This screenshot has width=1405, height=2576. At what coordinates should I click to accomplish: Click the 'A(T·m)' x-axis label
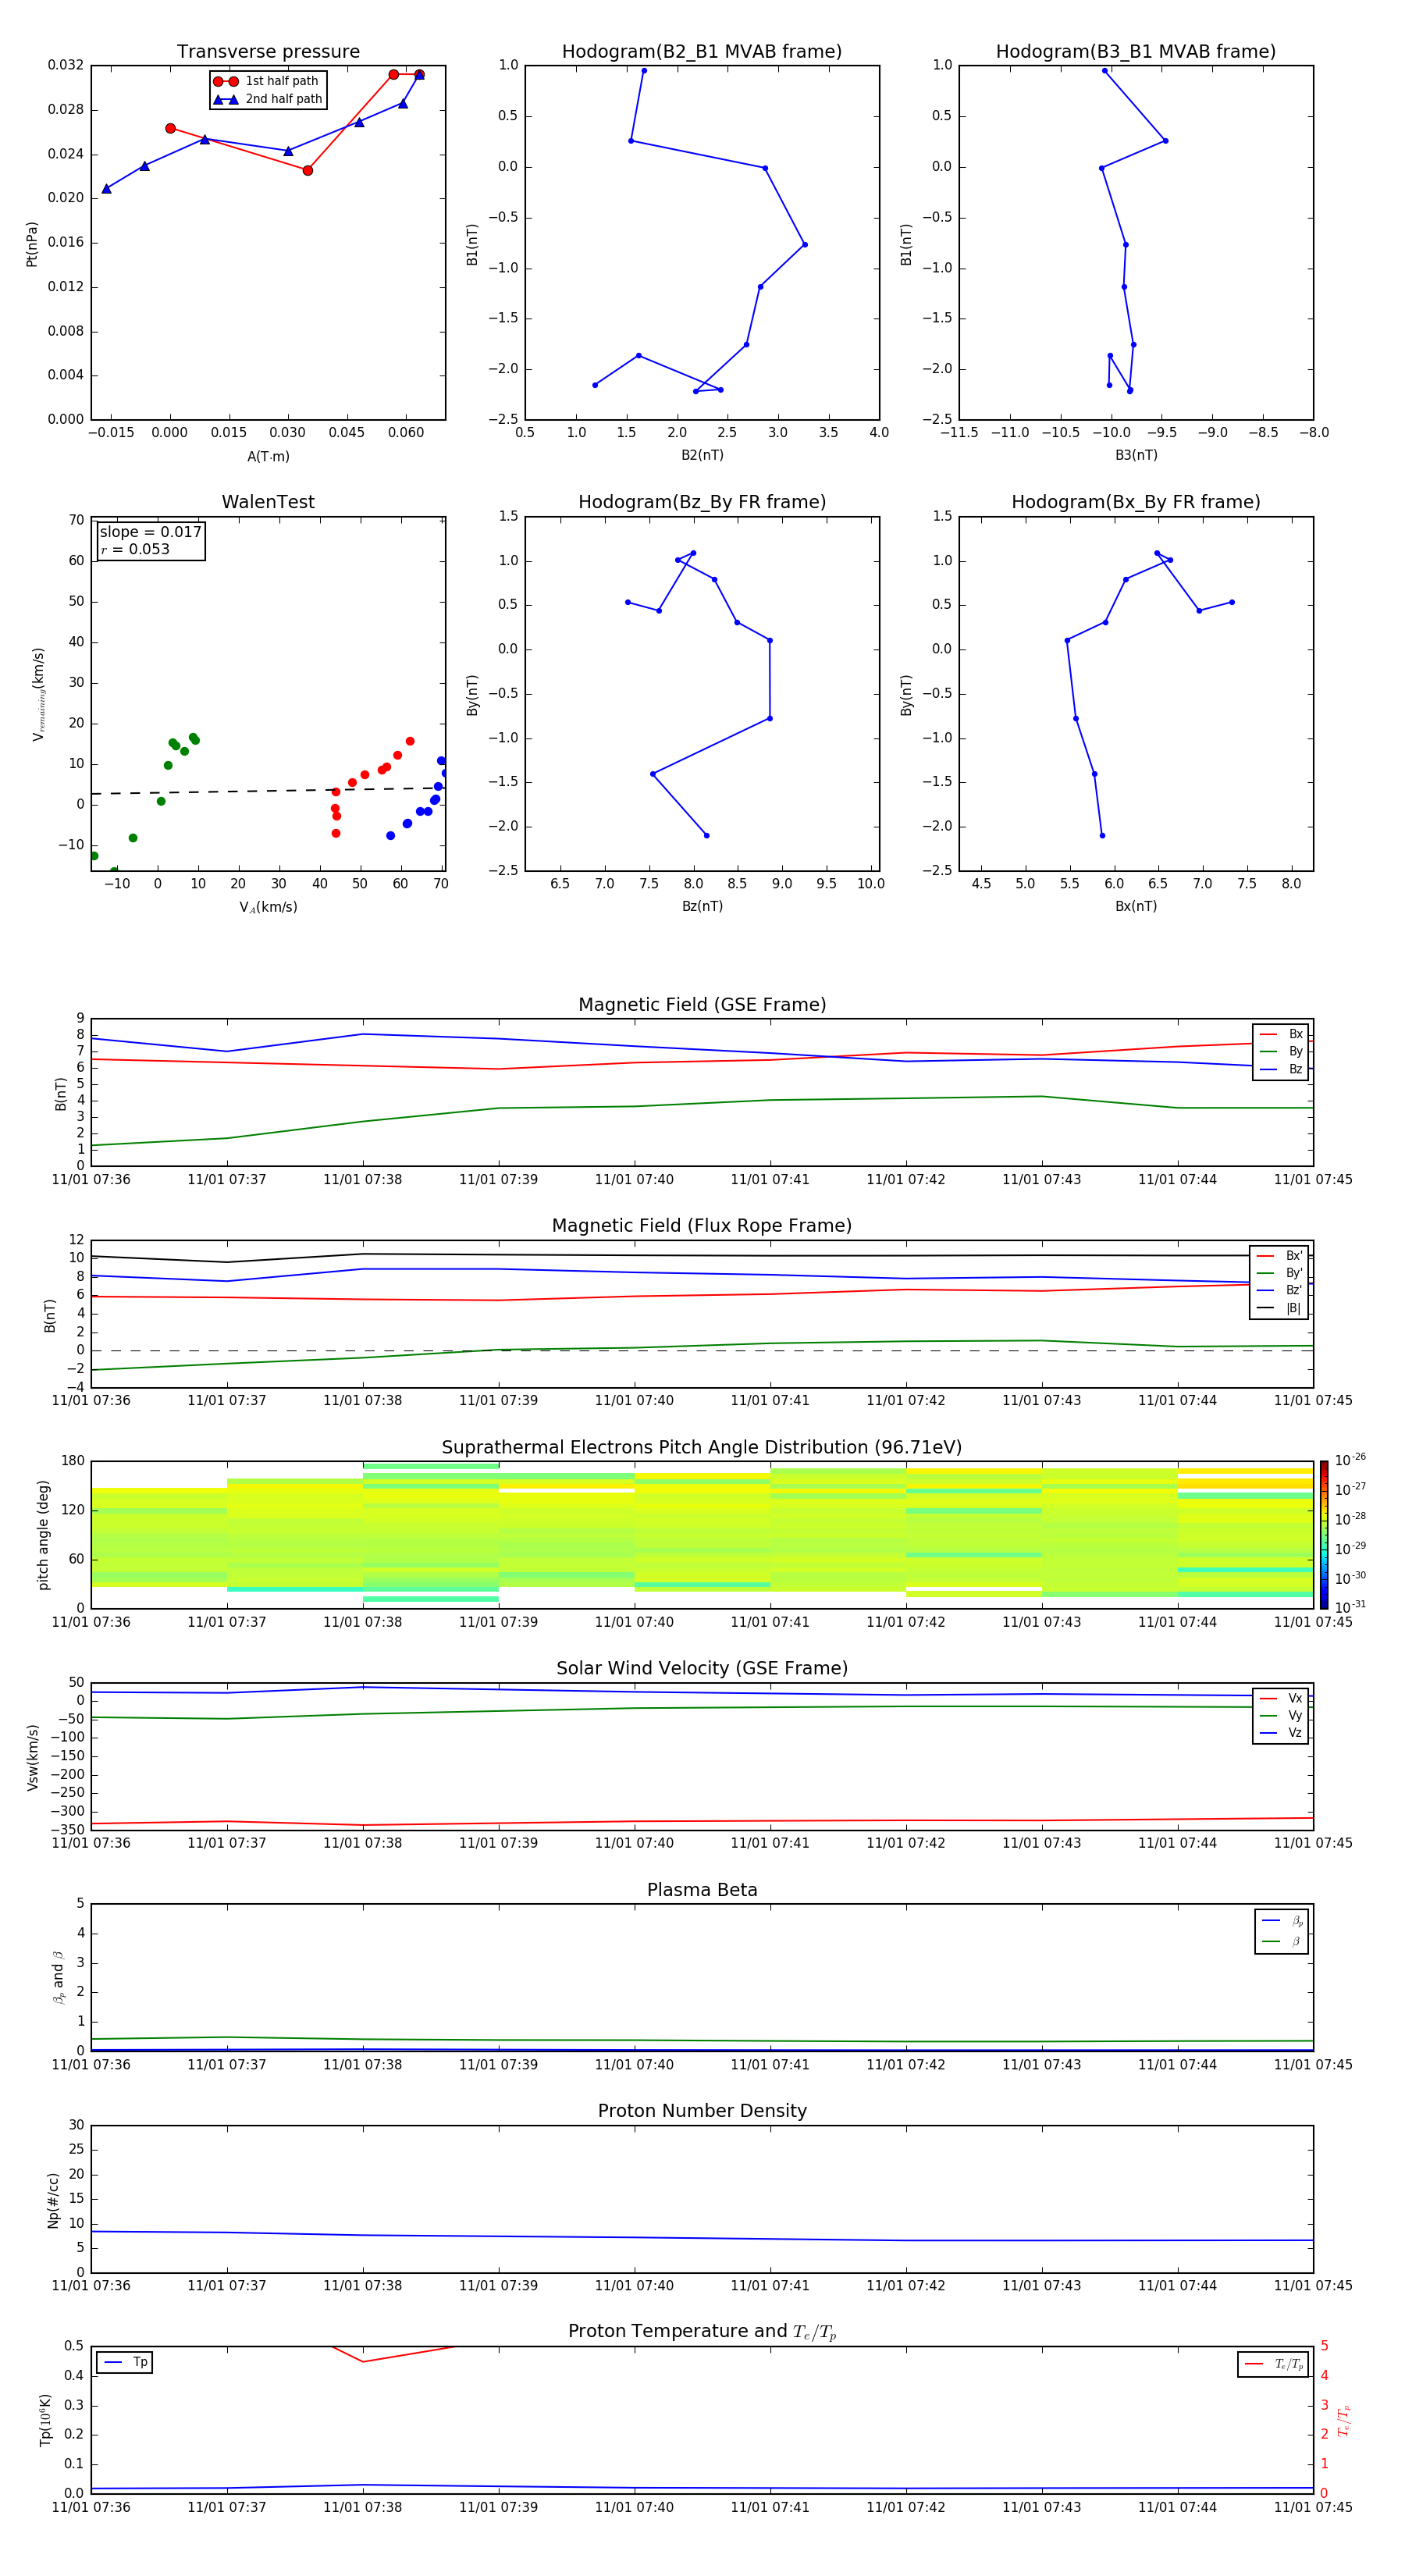(x=268, y=457)
